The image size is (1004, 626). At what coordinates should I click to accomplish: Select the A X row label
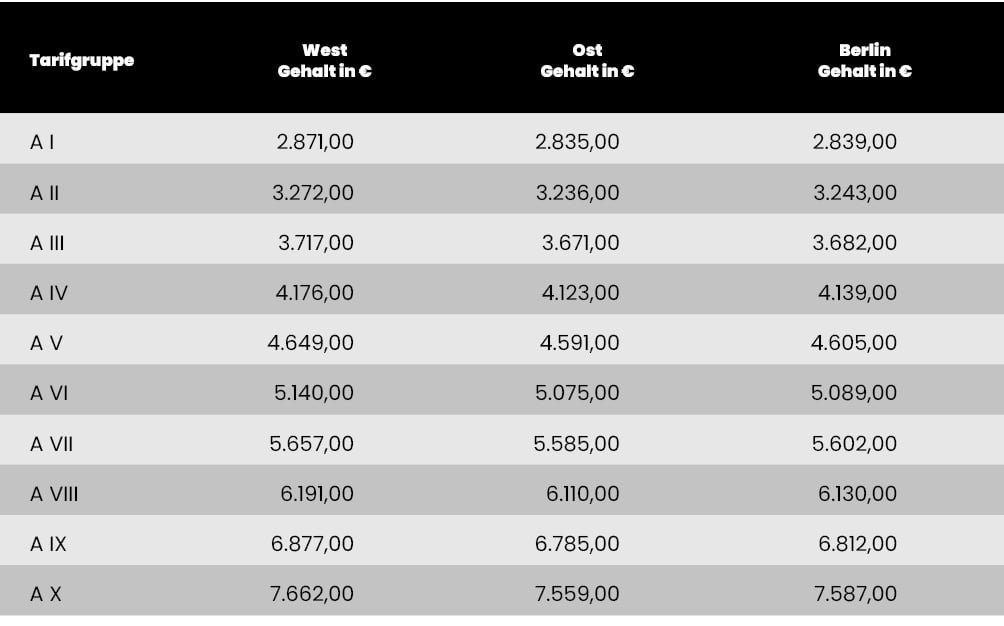point(46,594)
